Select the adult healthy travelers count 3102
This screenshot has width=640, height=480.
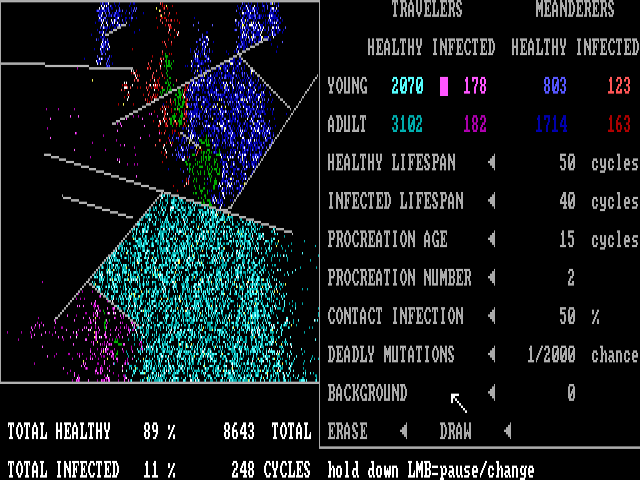click(x=407, y=125)
